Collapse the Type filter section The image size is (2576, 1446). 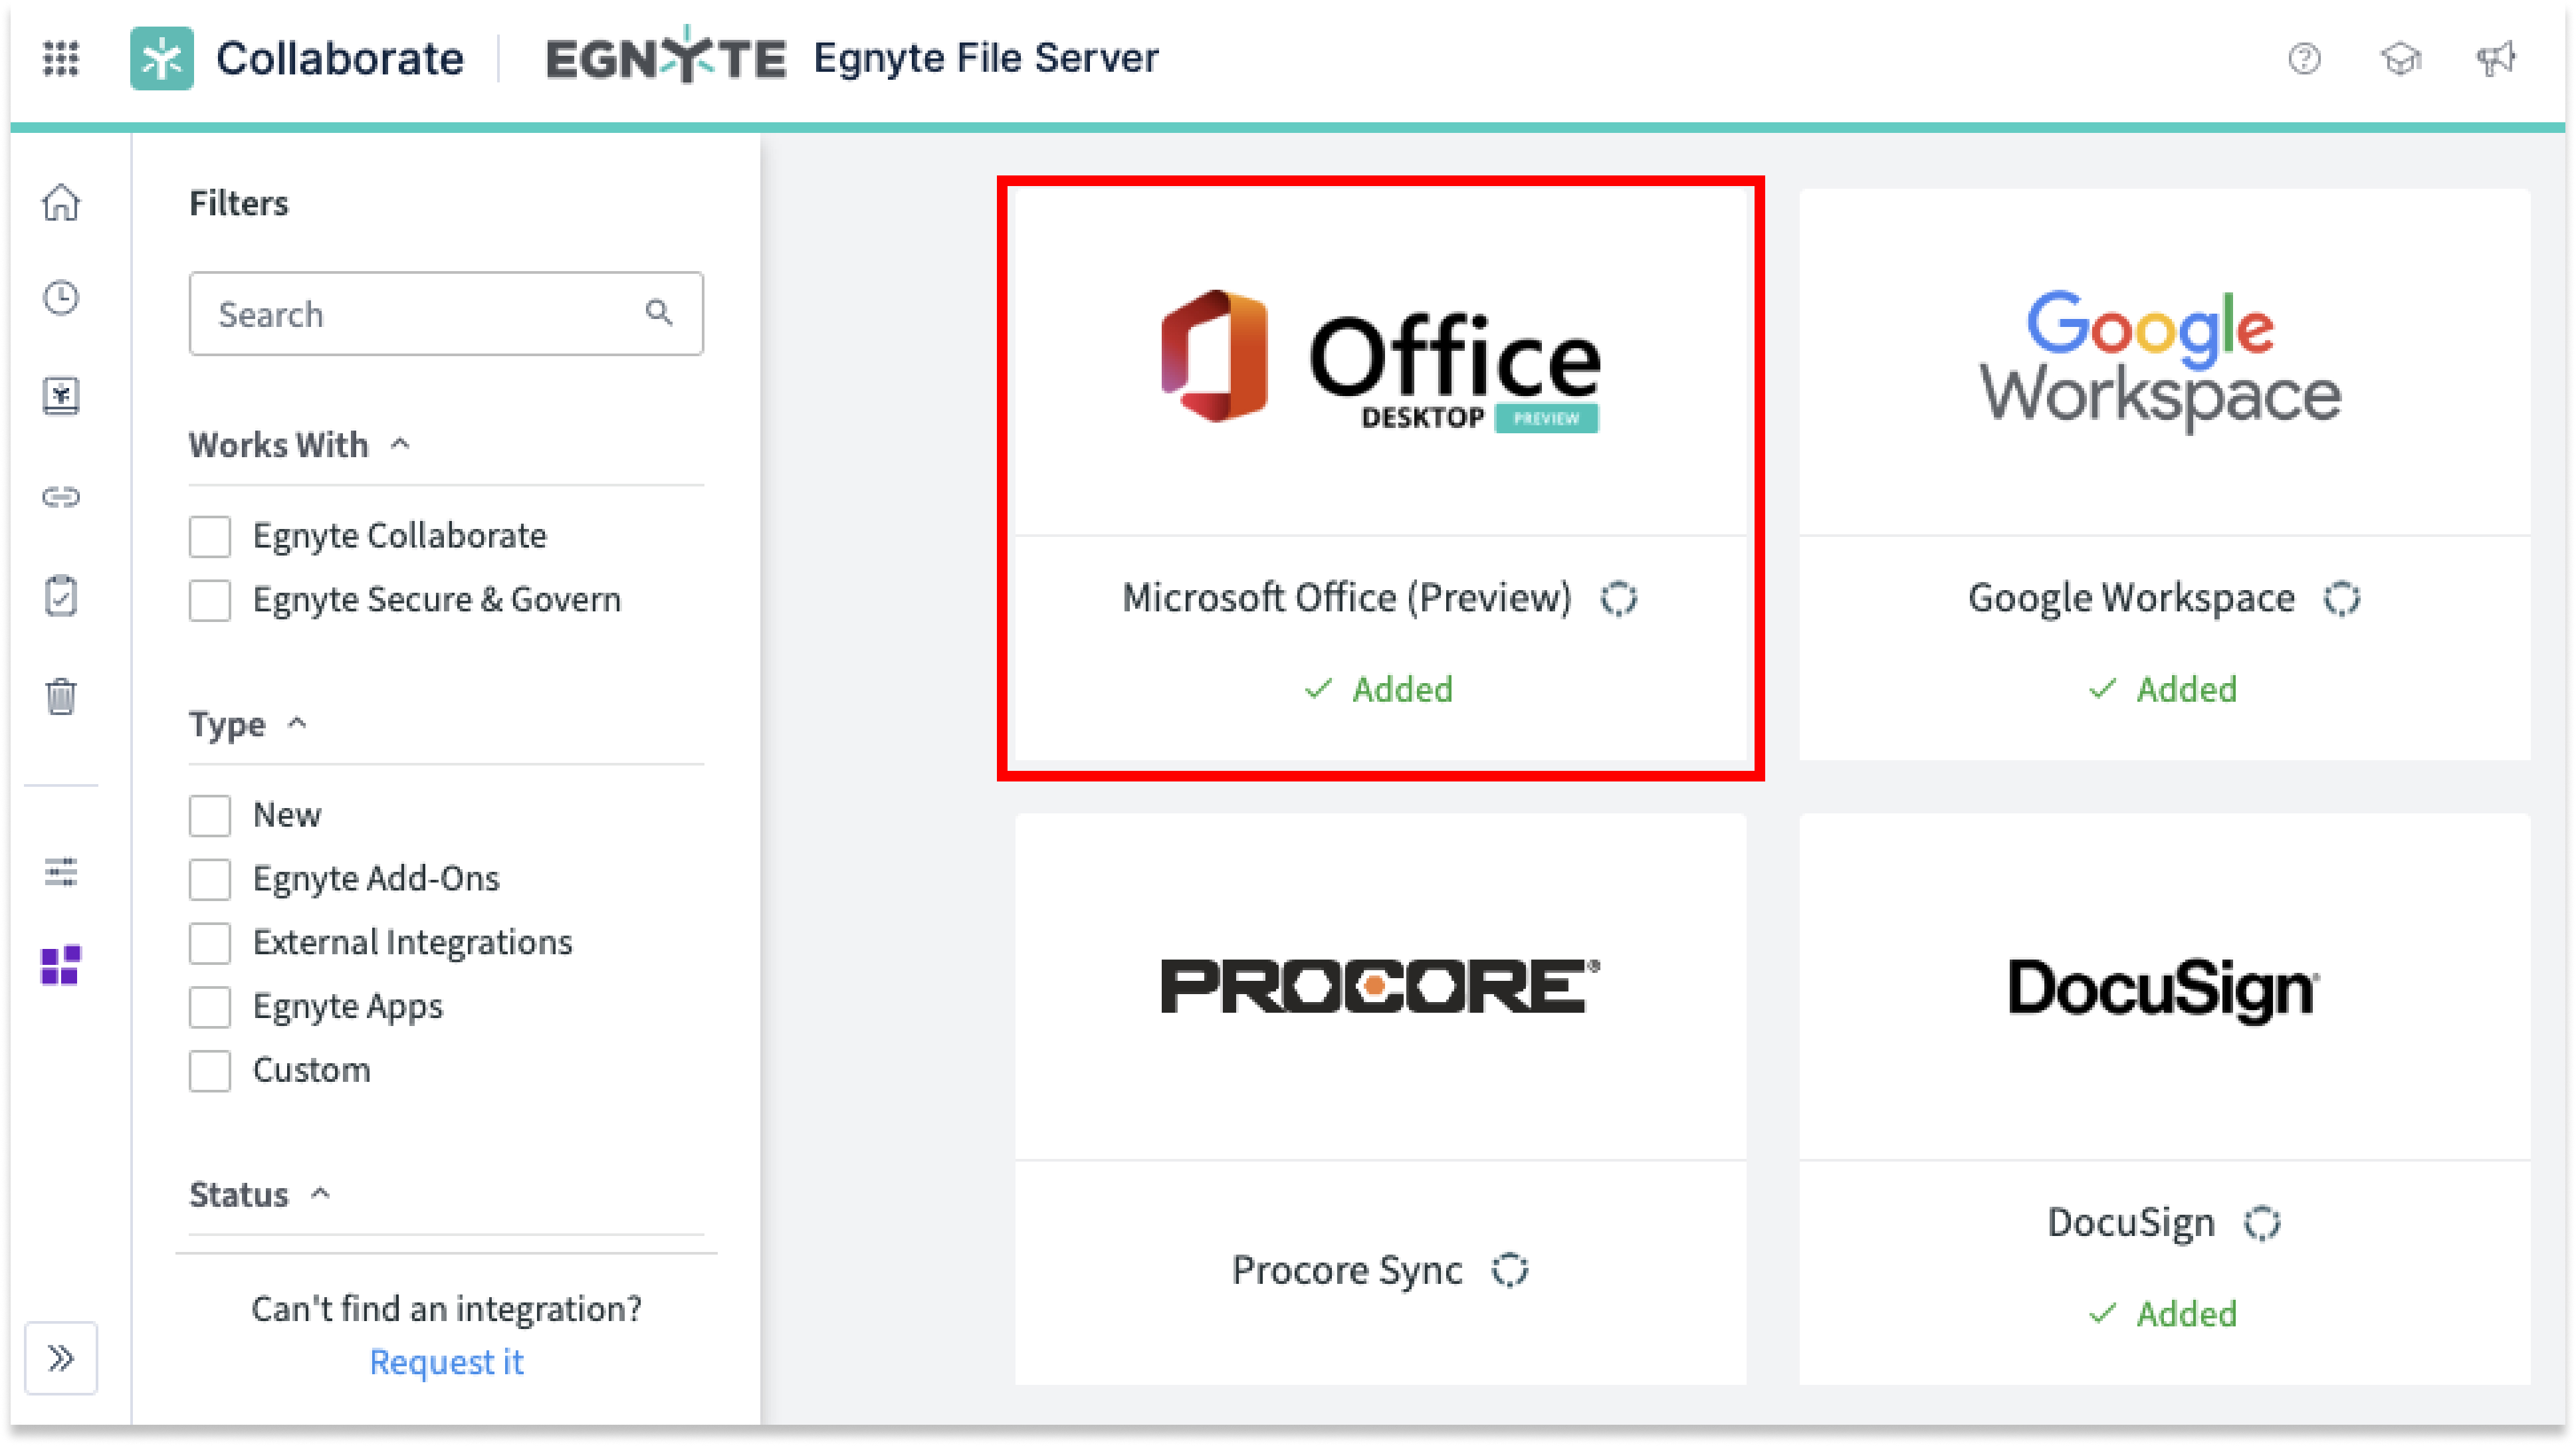pos(297,723)
